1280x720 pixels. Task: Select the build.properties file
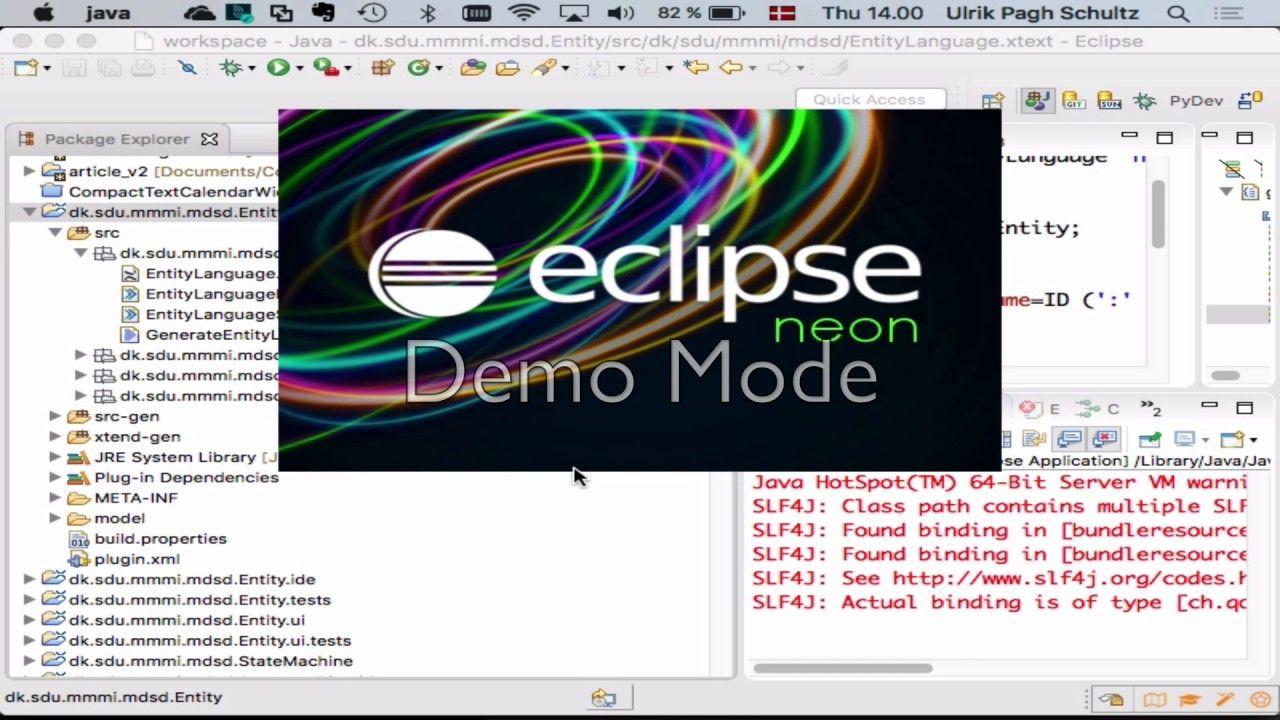click(x=148, y=539)
